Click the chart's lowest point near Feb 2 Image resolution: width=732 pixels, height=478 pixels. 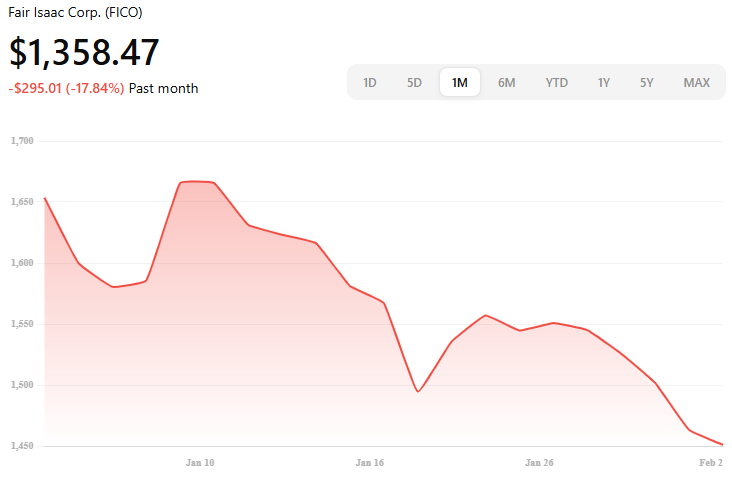click(722, 444)
